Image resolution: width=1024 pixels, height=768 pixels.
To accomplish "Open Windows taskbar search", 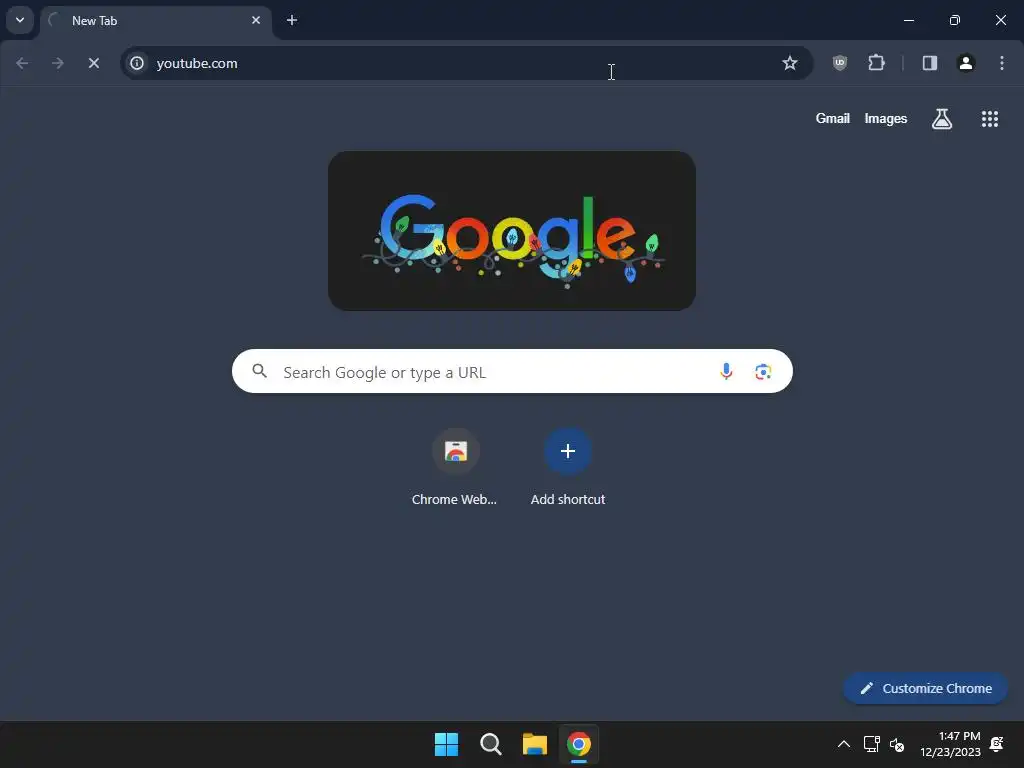I will (x=490, y=744).
